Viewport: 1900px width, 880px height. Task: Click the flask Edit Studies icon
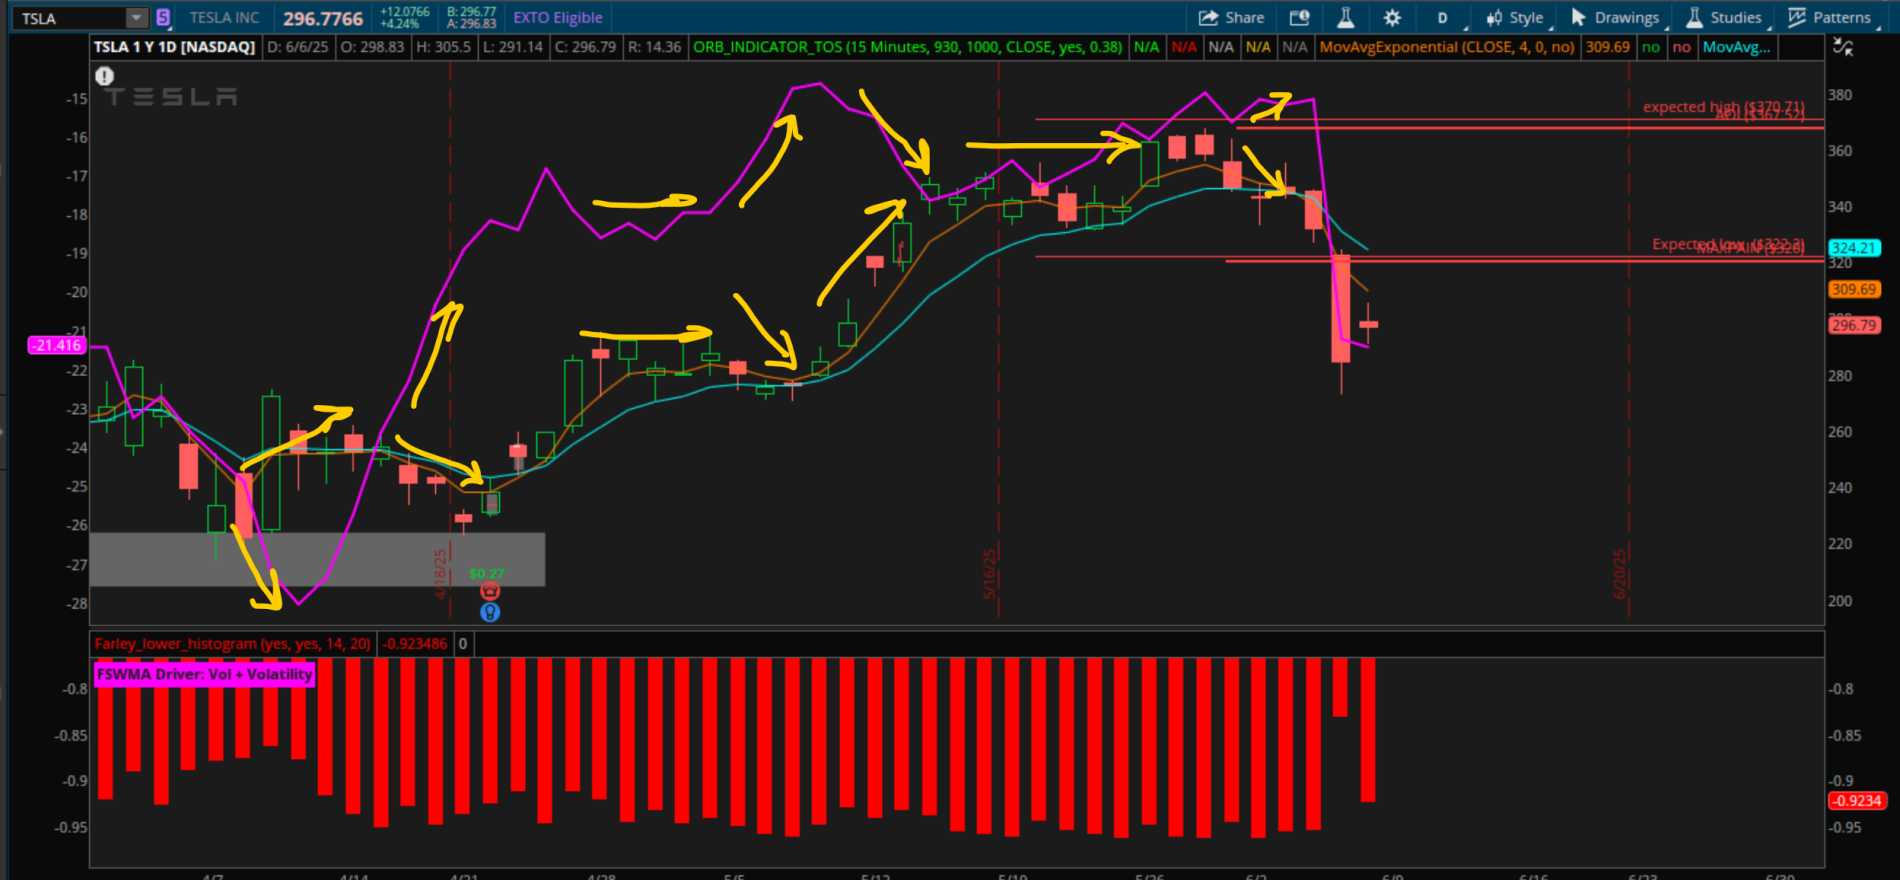(1346, 18)
